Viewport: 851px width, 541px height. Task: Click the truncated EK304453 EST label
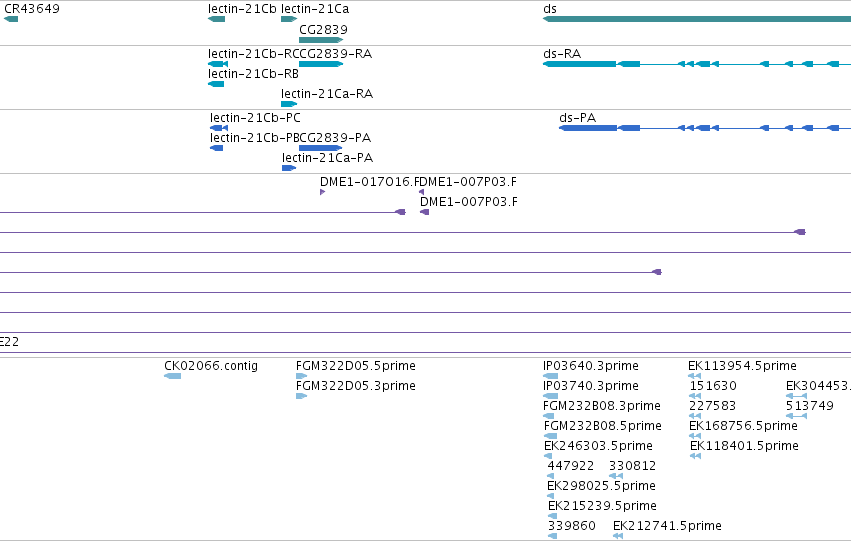point(818,386)
